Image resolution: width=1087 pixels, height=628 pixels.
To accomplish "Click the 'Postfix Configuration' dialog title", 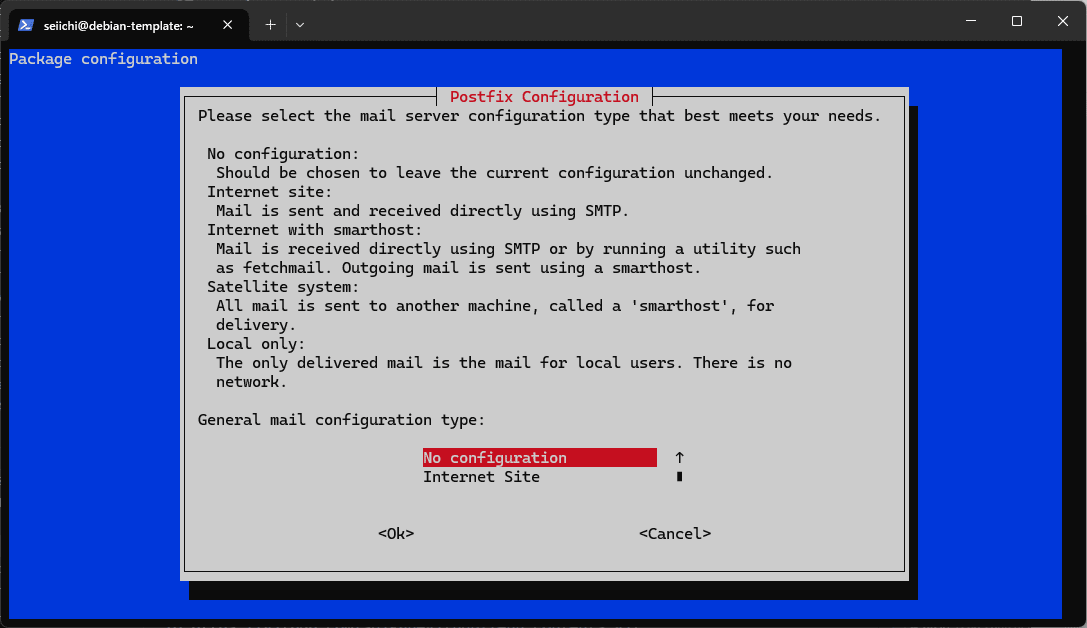I will (x=544, y=97).
